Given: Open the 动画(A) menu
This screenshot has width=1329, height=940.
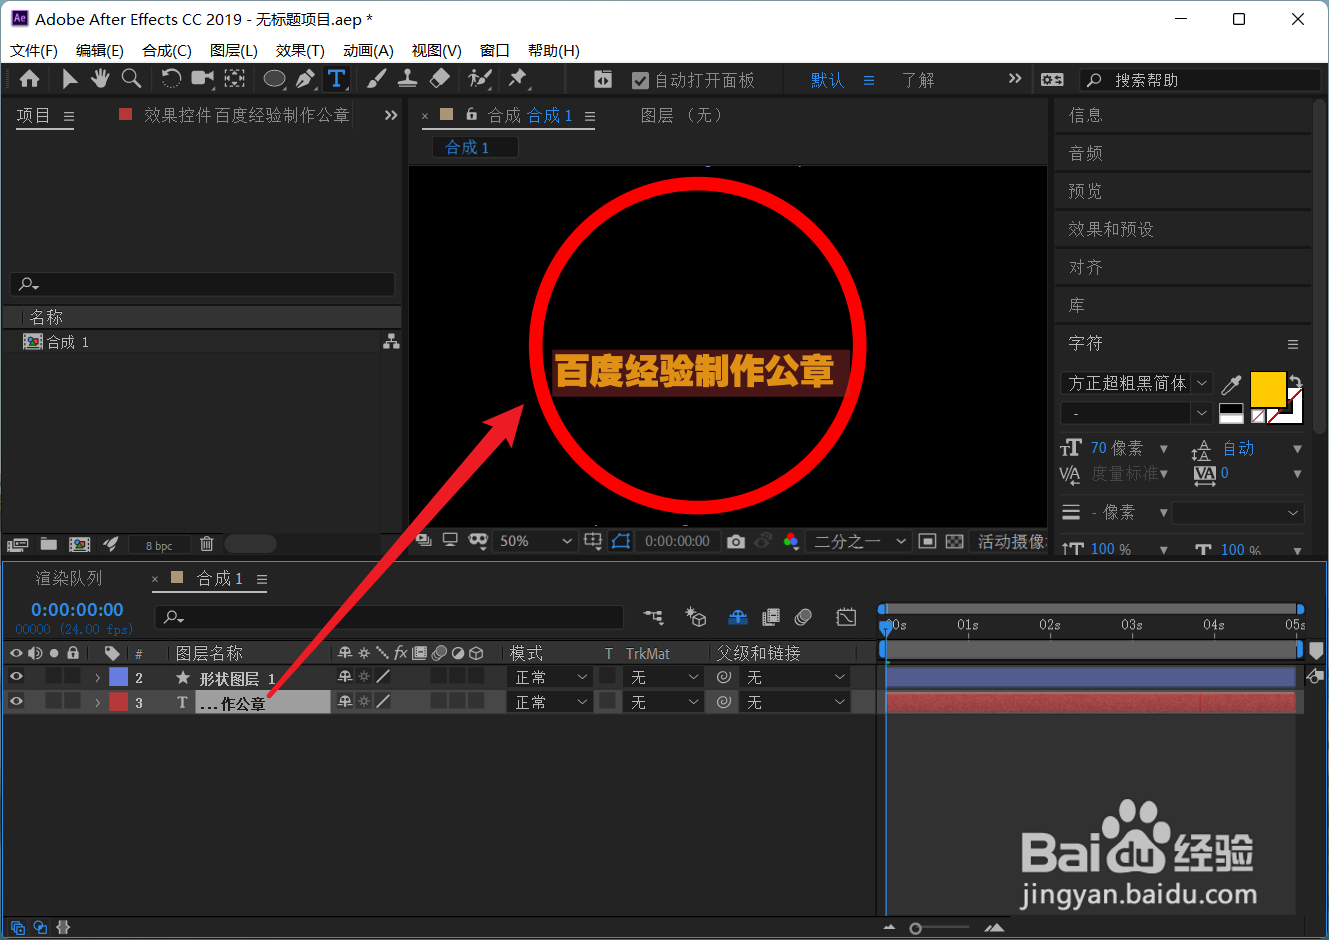Looking at the screenshot, I should coord(368,50).
